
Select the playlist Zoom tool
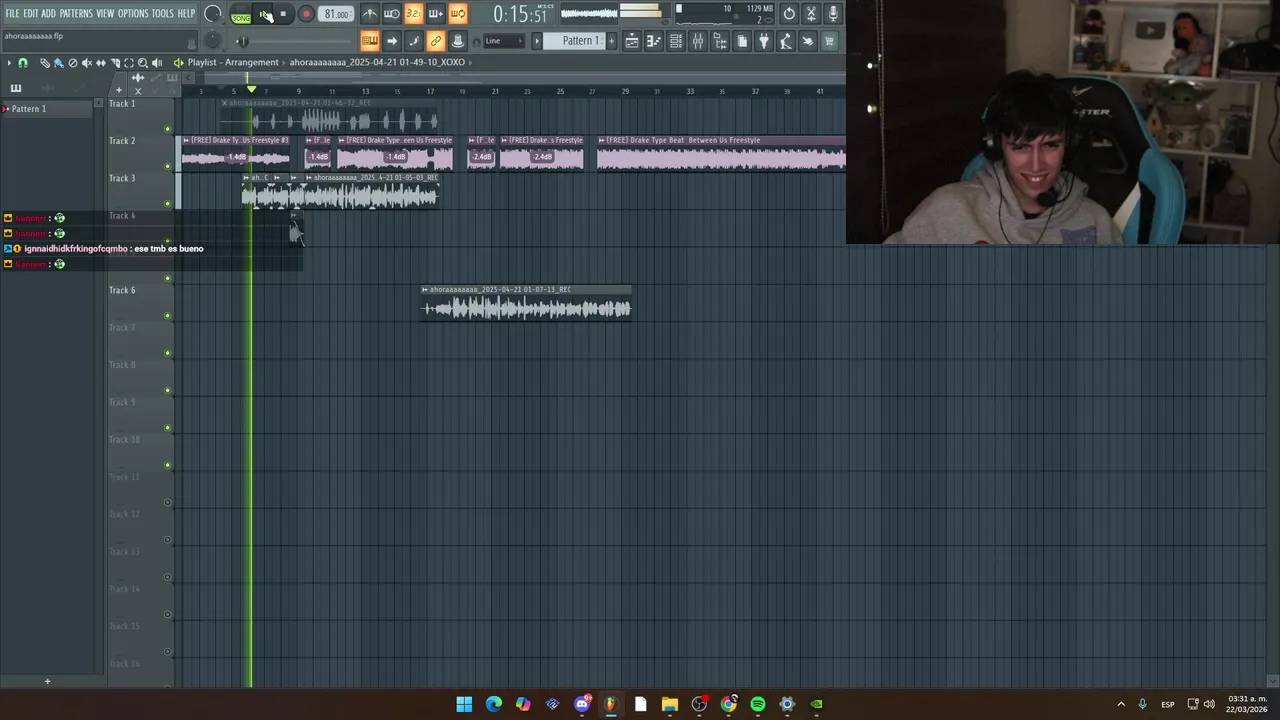coord(142,63)
